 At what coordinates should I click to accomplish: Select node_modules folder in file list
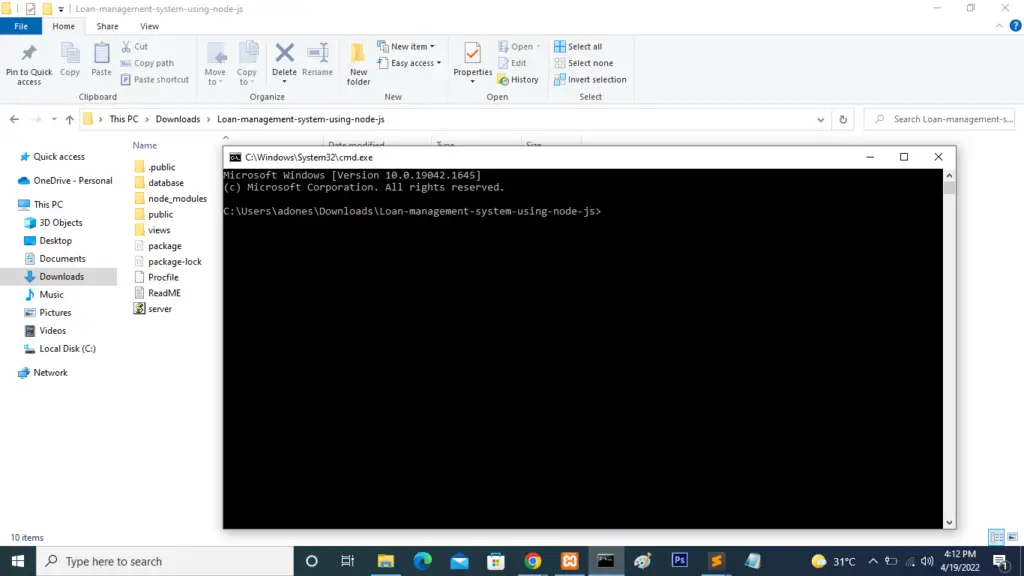click(x=177, y=199)
